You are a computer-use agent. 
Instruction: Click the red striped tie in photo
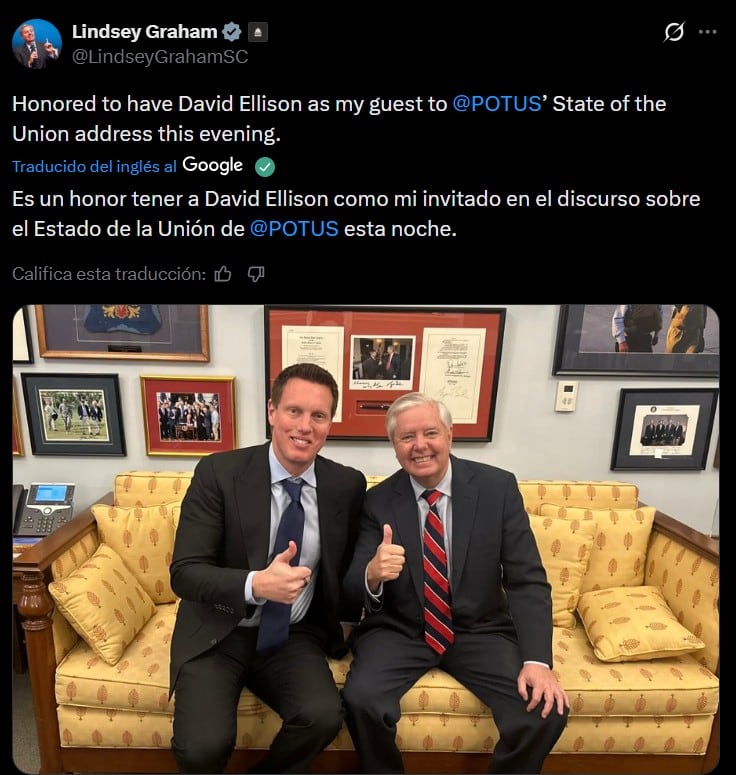(x=436, y=571)
